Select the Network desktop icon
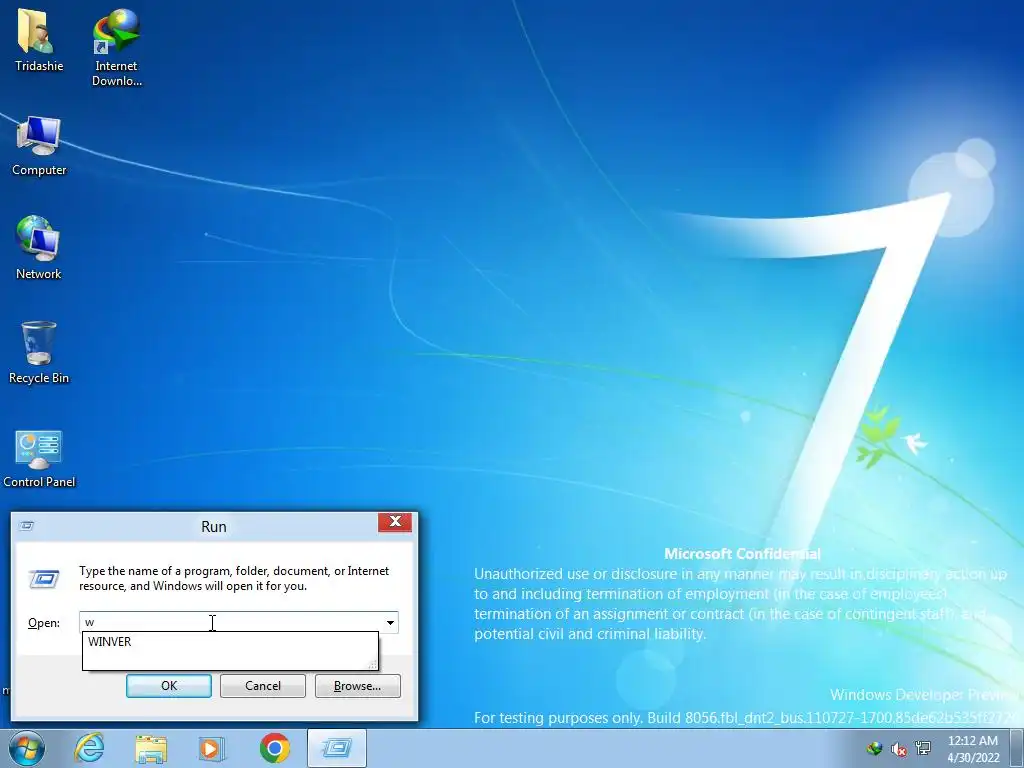 [39, 248]
